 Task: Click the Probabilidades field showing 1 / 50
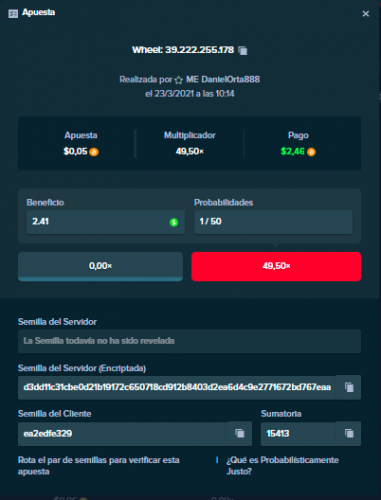click(x=273, y=222)
